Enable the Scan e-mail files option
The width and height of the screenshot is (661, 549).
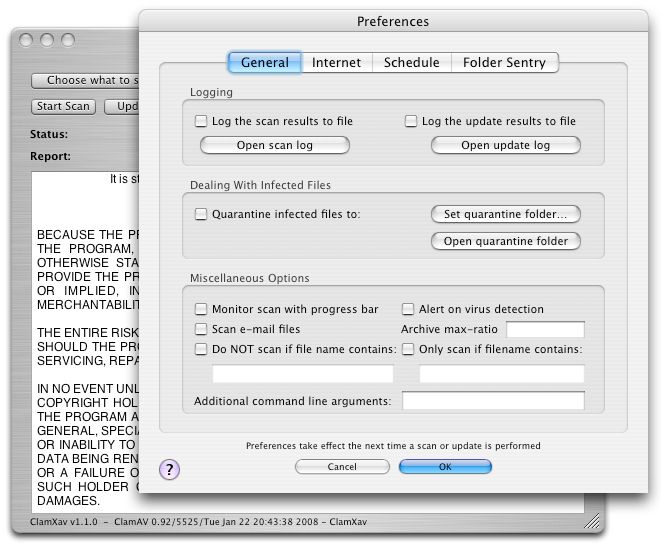point(201,329)
